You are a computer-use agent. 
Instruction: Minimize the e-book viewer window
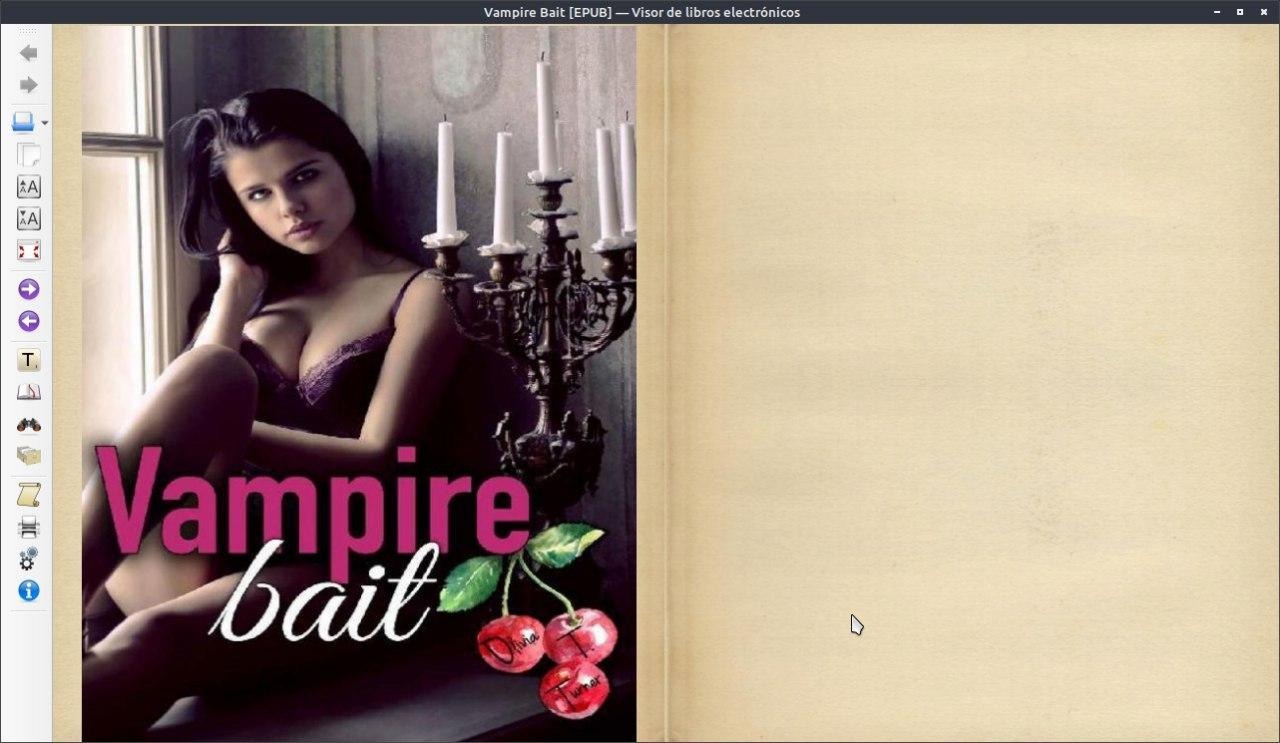1217,12
